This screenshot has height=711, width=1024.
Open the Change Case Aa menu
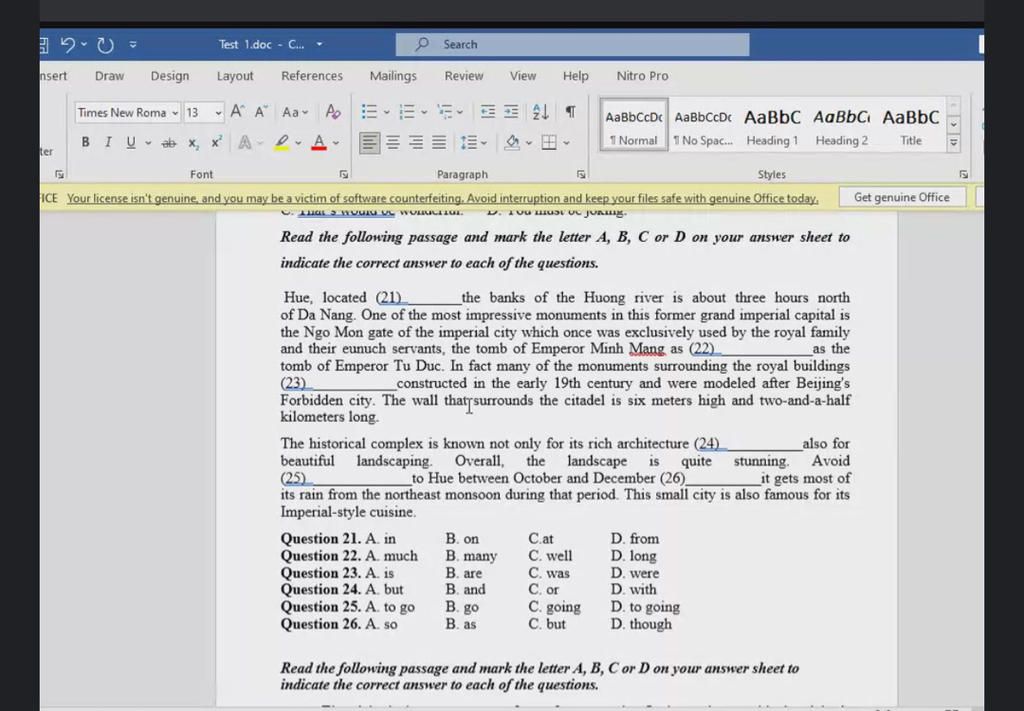coord(295,112)
